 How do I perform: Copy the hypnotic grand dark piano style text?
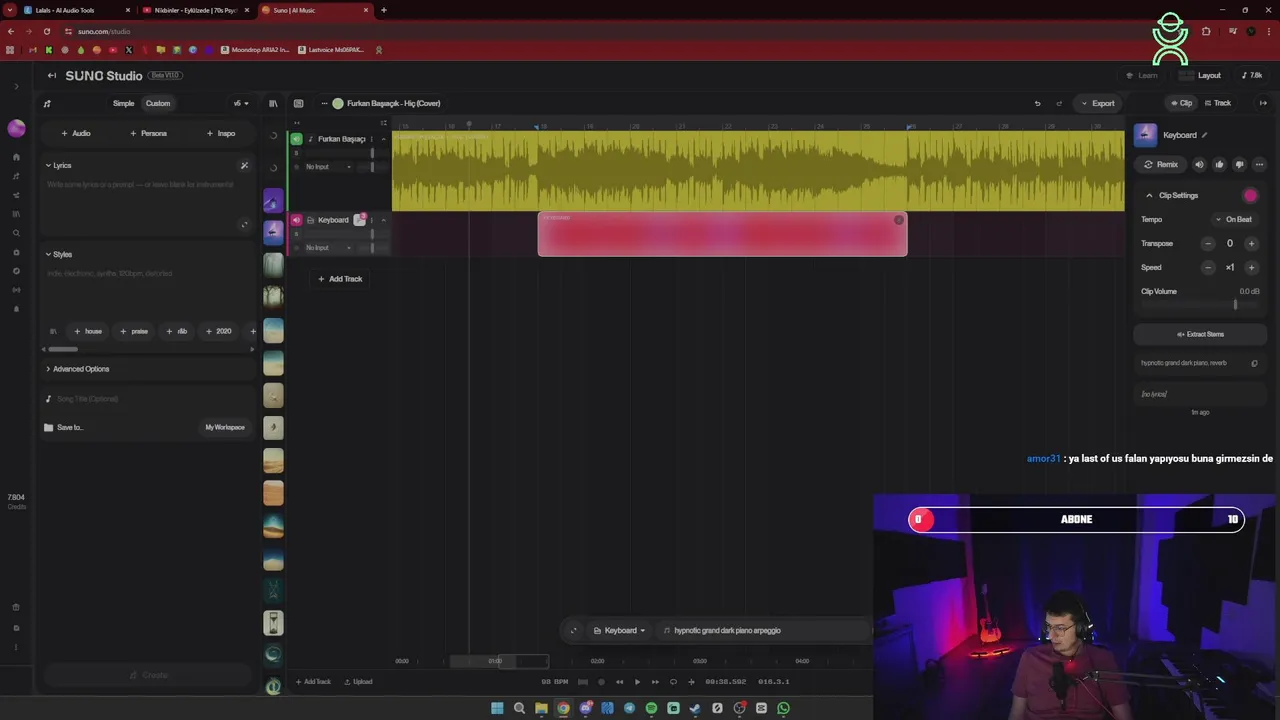pos(1254,363)
